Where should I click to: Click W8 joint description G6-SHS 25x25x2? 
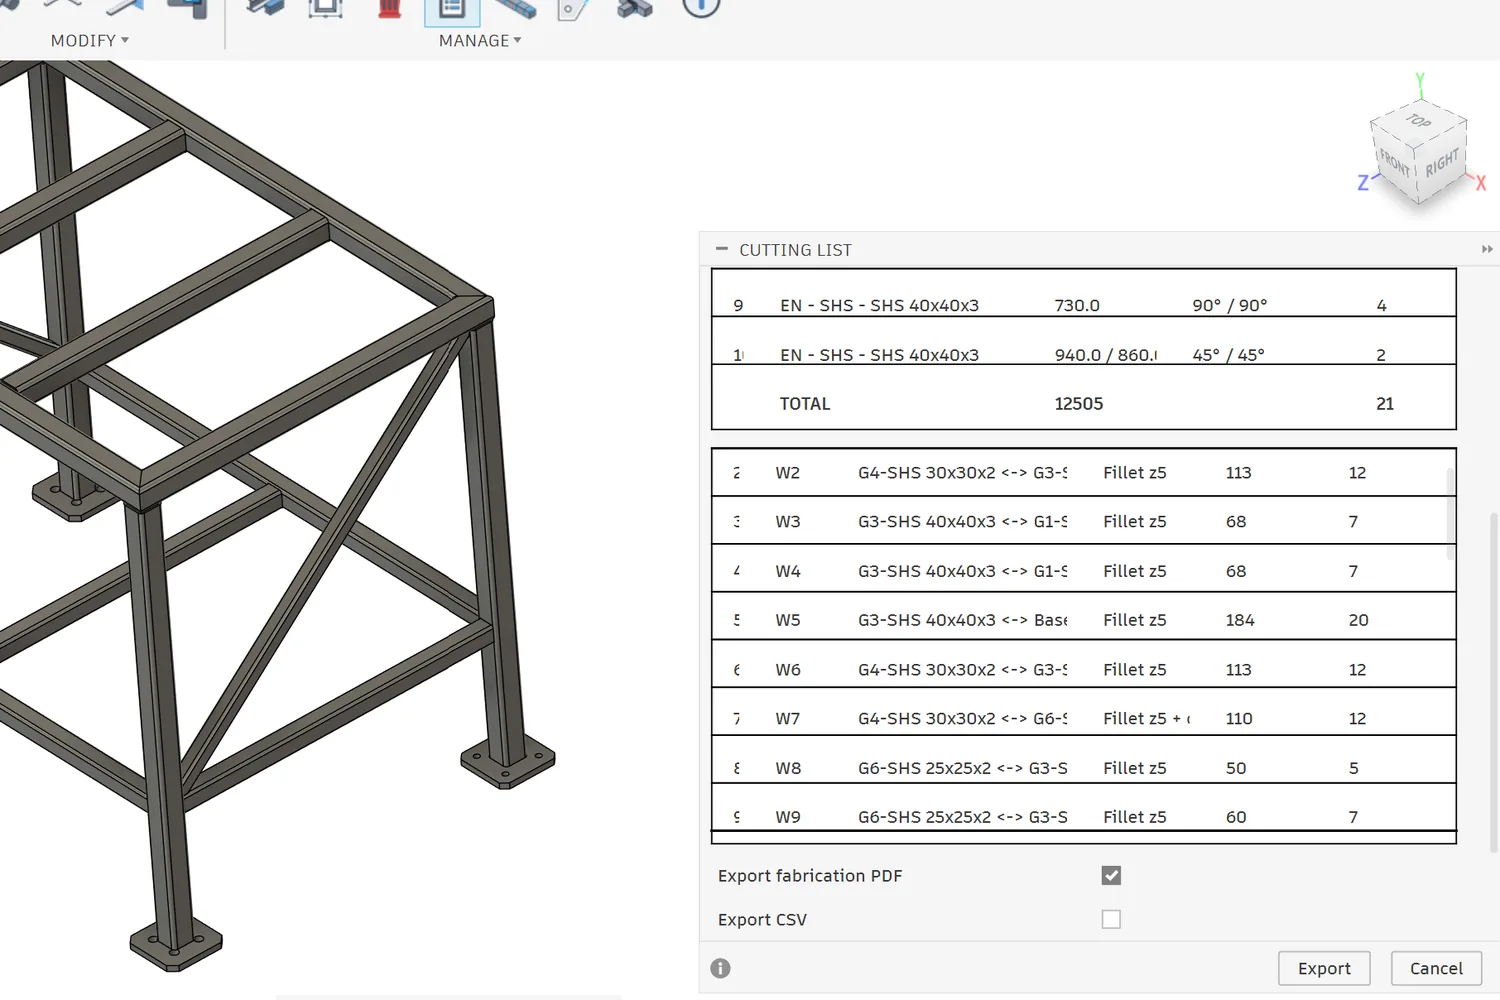click(963, 768)
